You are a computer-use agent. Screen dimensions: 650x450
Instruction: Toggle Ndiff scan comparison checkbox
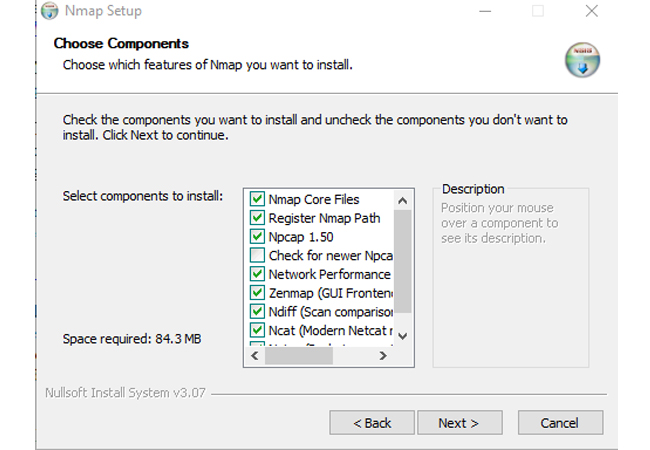click(257, 311)
